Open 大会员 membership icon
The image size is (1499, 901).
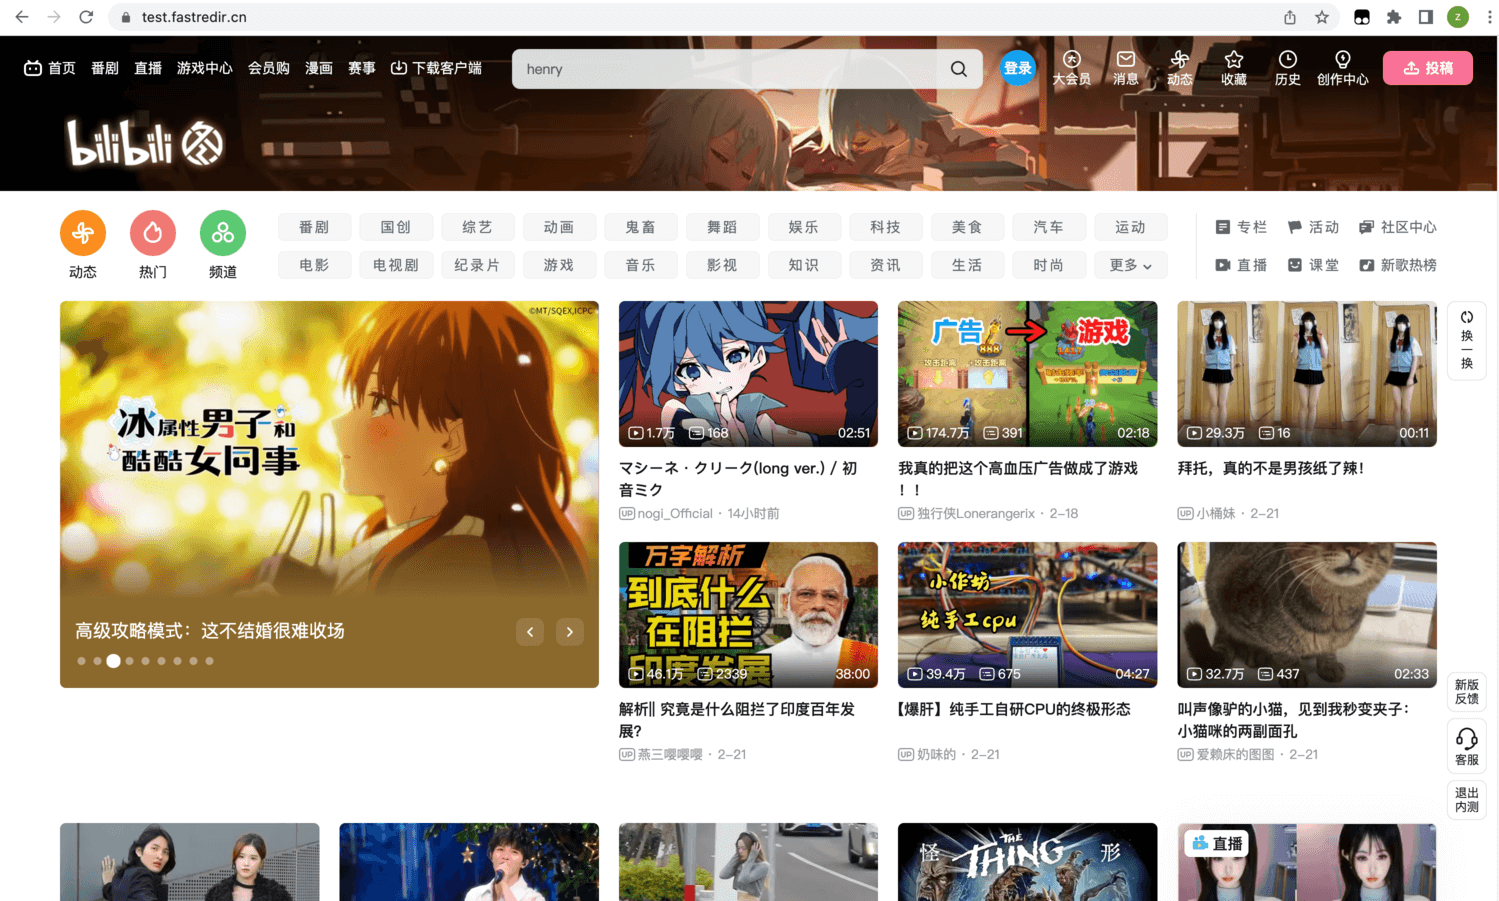coord(1071,68)
